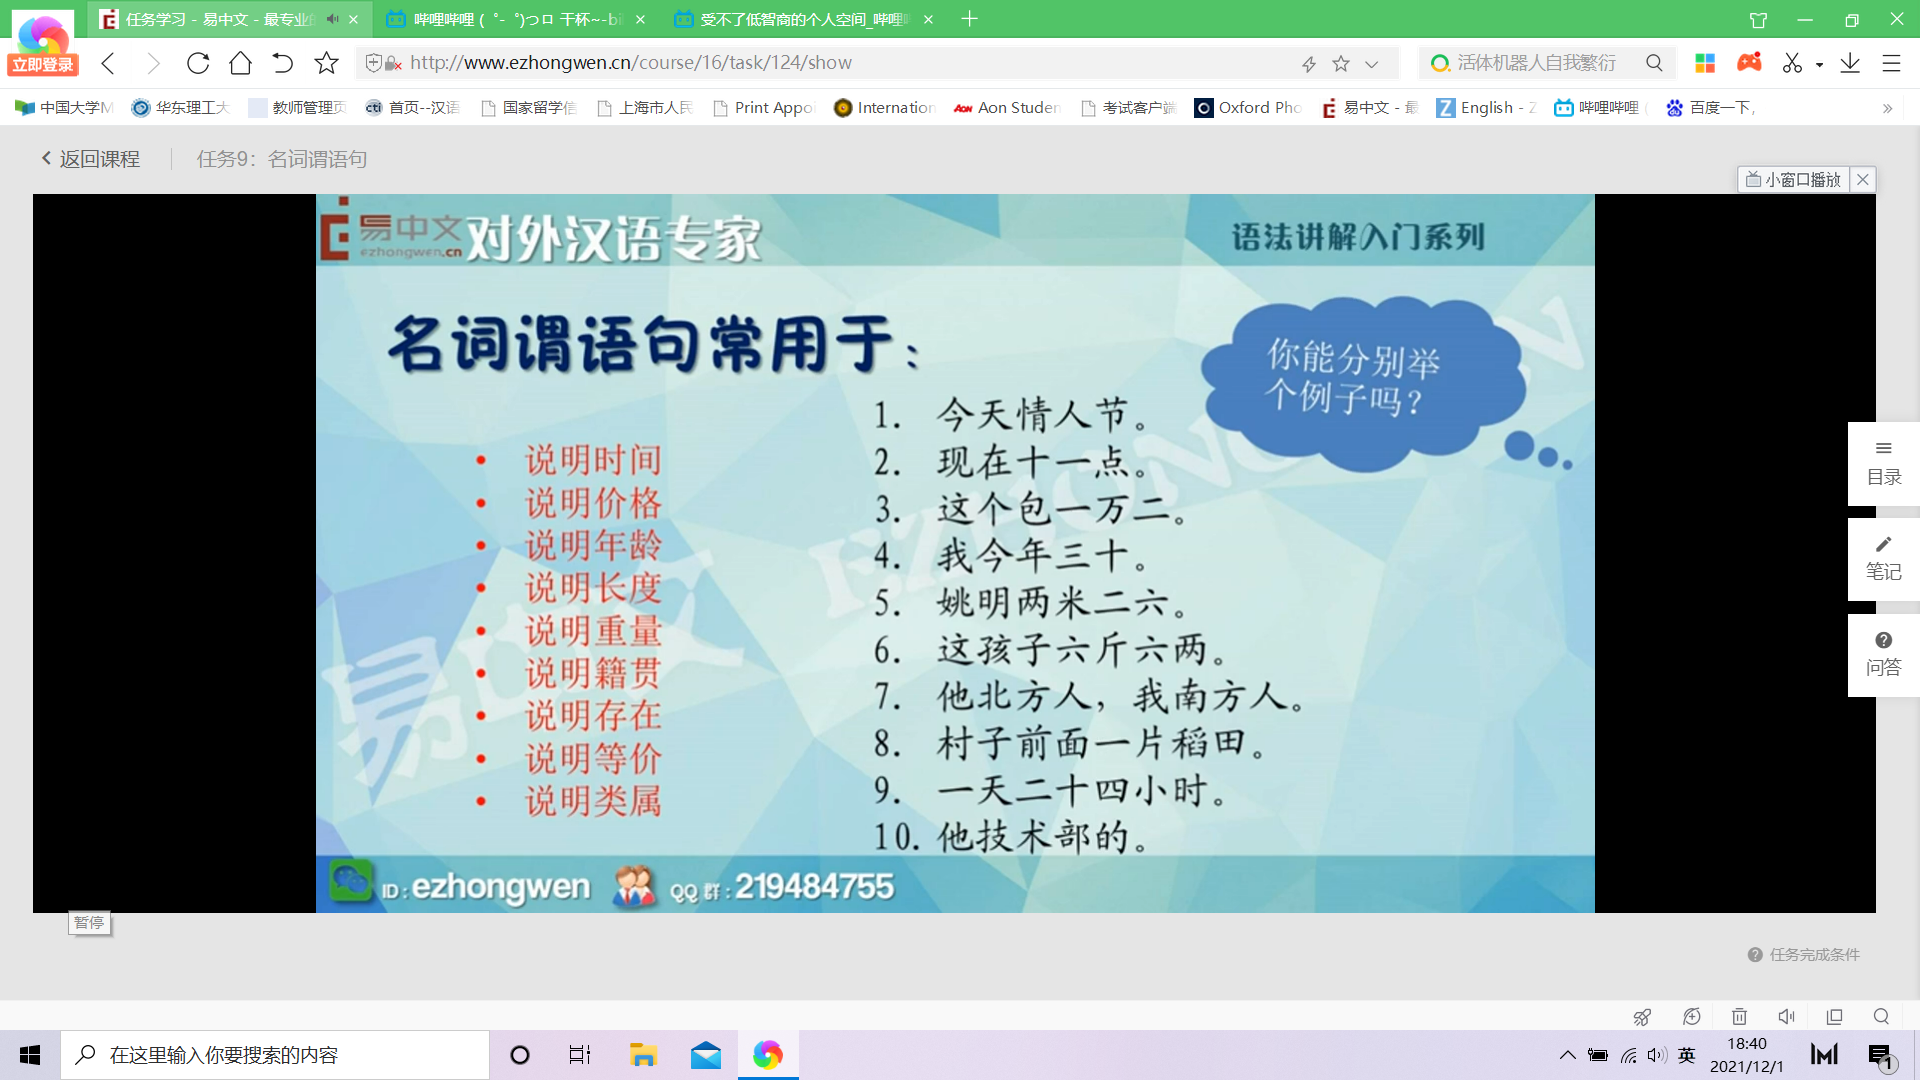Image resolution: width=1920 pixels, height=1080 pixels.
Task: Open the downloads arrow icon
Action: (1850, 63)
